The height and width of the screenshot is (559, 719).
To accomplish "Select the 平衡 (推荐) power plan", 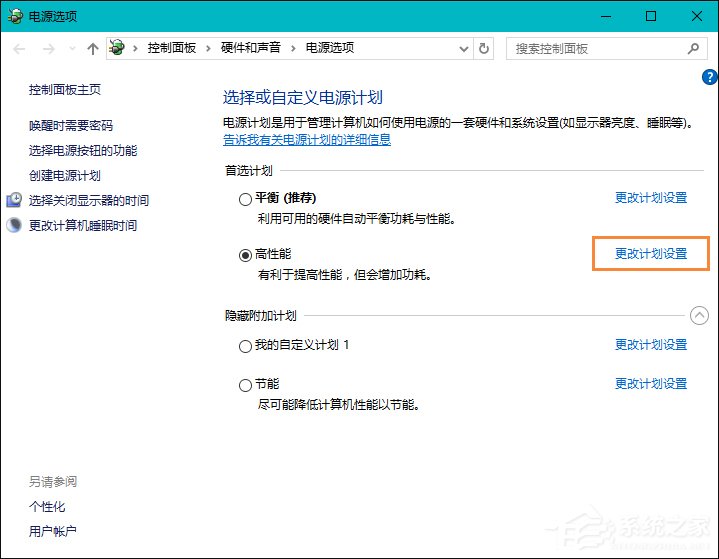I will pos(245,199).
